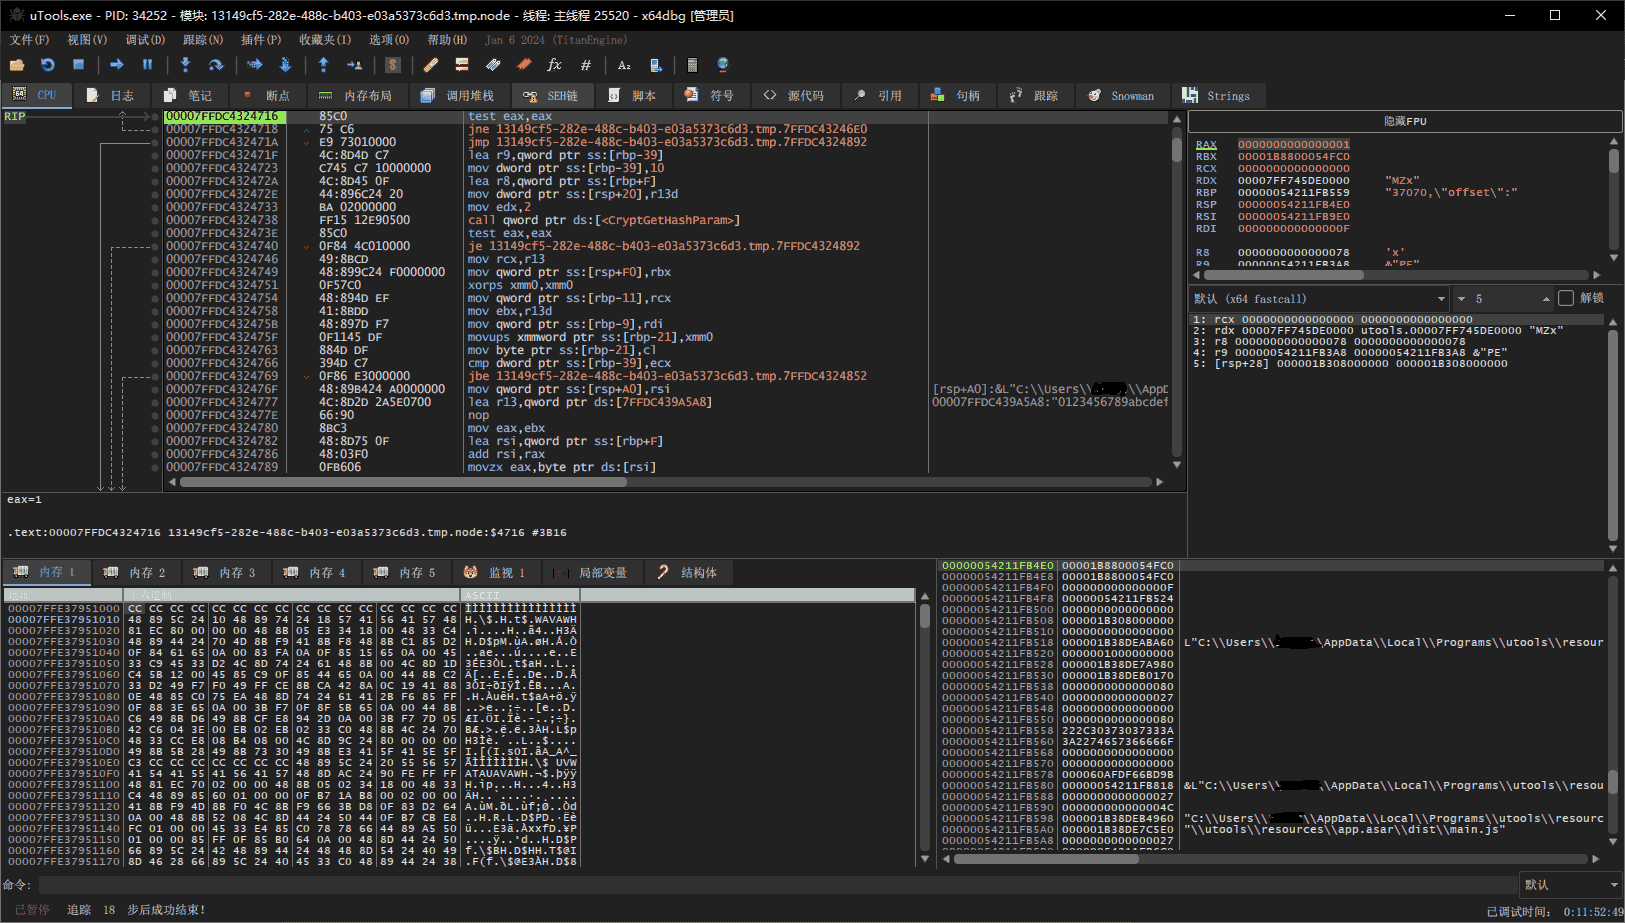The width and height of the screenshot is (1625, 923).
Task: Open the 调试(D) menu
Action: pyautogui.click(x=145, y=40)
